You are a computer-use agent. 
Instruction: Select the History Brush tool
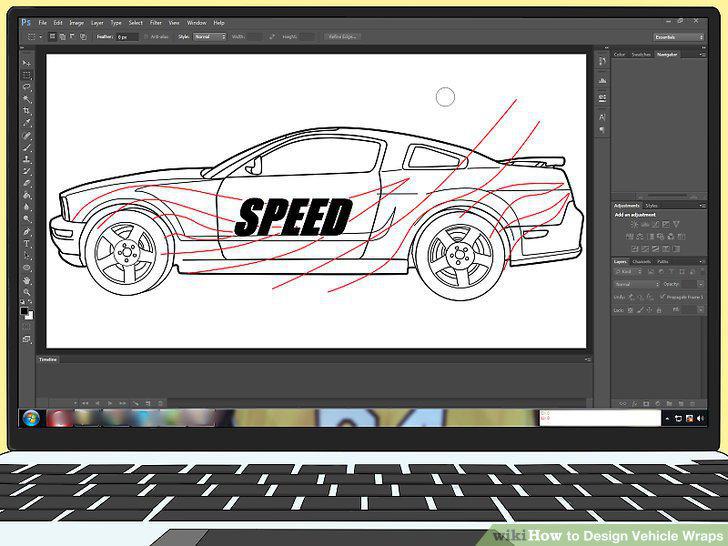pos(26,172)
